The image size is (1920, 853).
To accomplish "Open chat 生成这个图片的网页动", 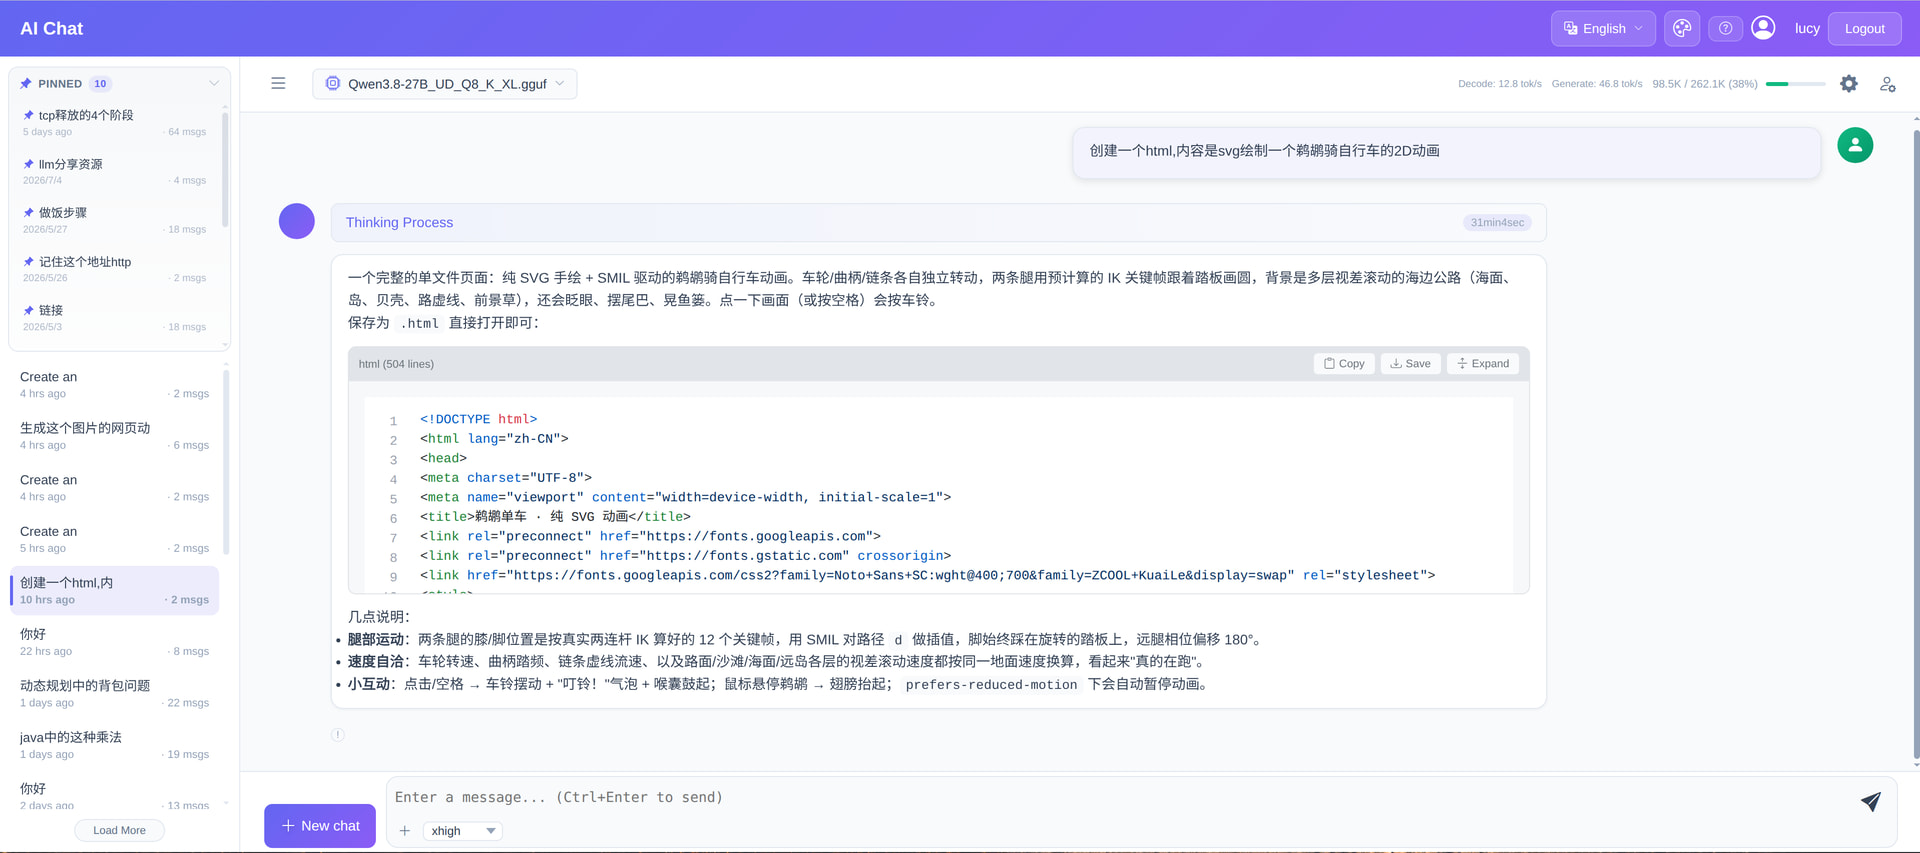I will coord(115,436).
